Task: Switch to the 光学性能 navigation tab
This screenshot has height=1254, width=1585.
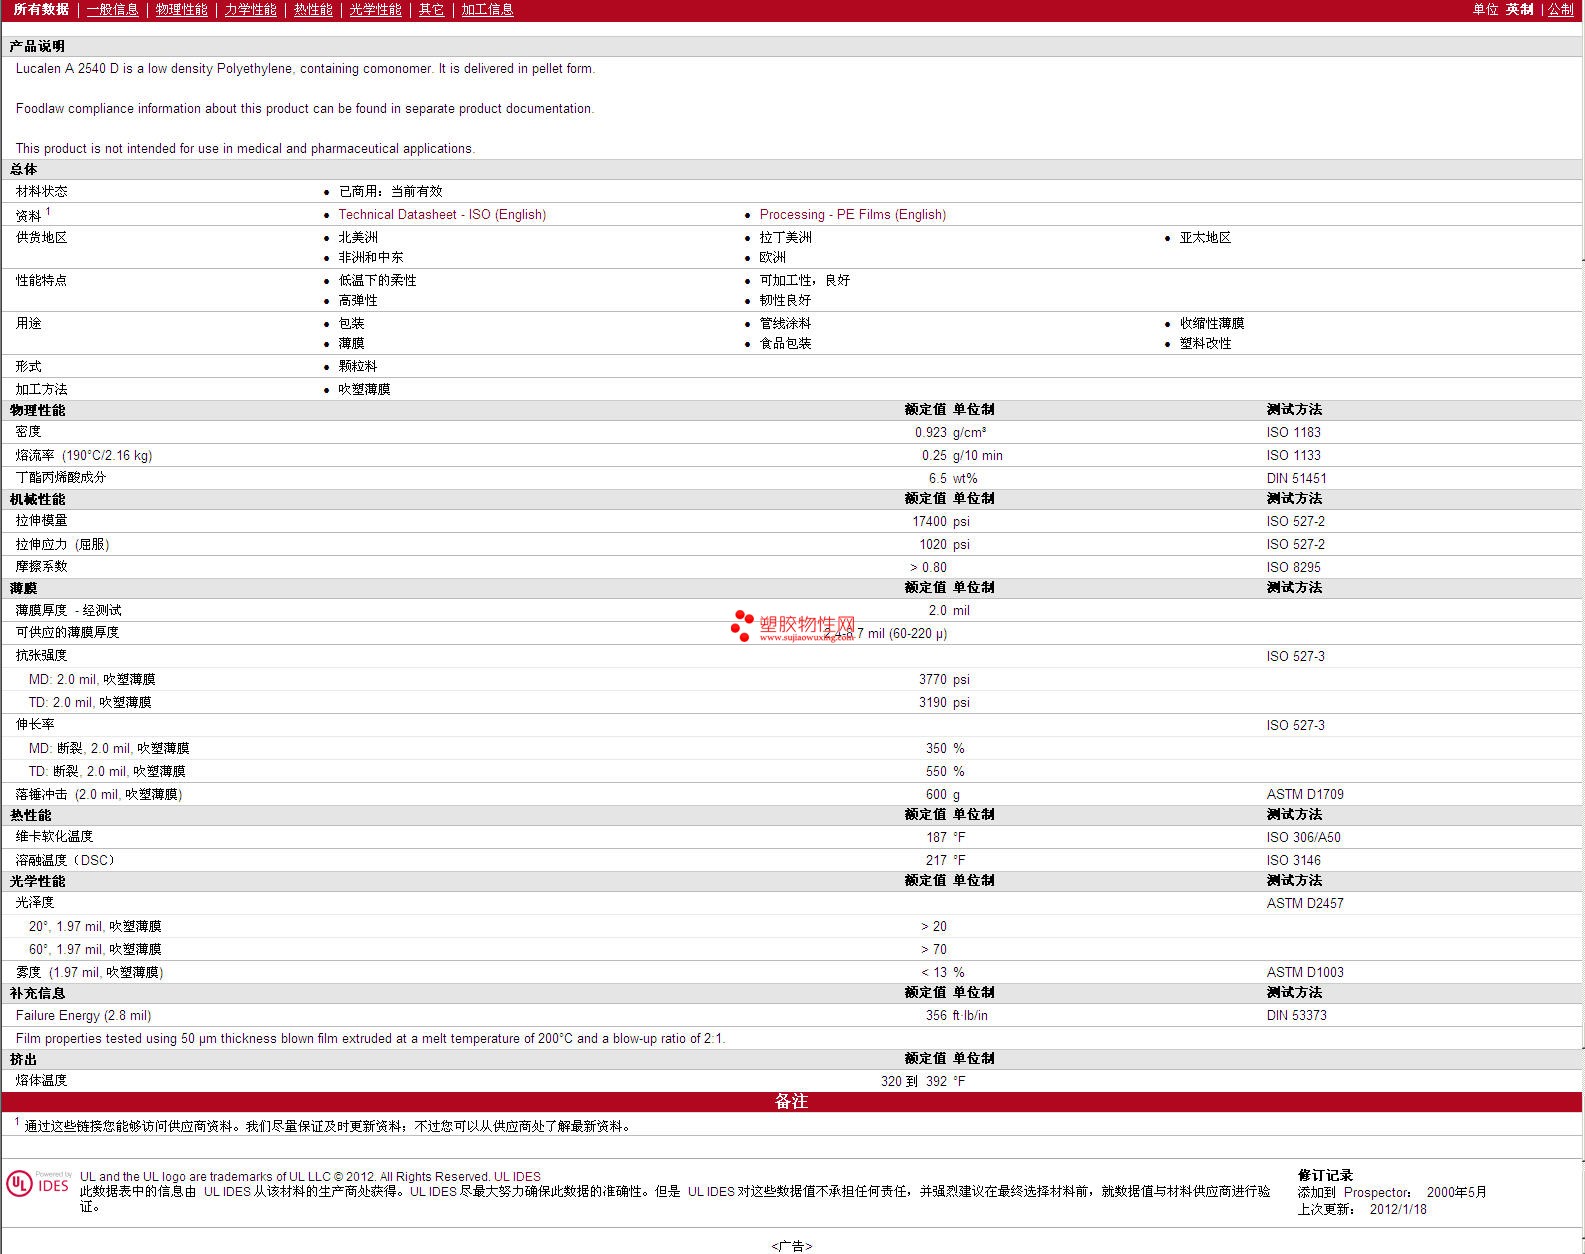Action: pyautogui.click(x=375, y=9)
